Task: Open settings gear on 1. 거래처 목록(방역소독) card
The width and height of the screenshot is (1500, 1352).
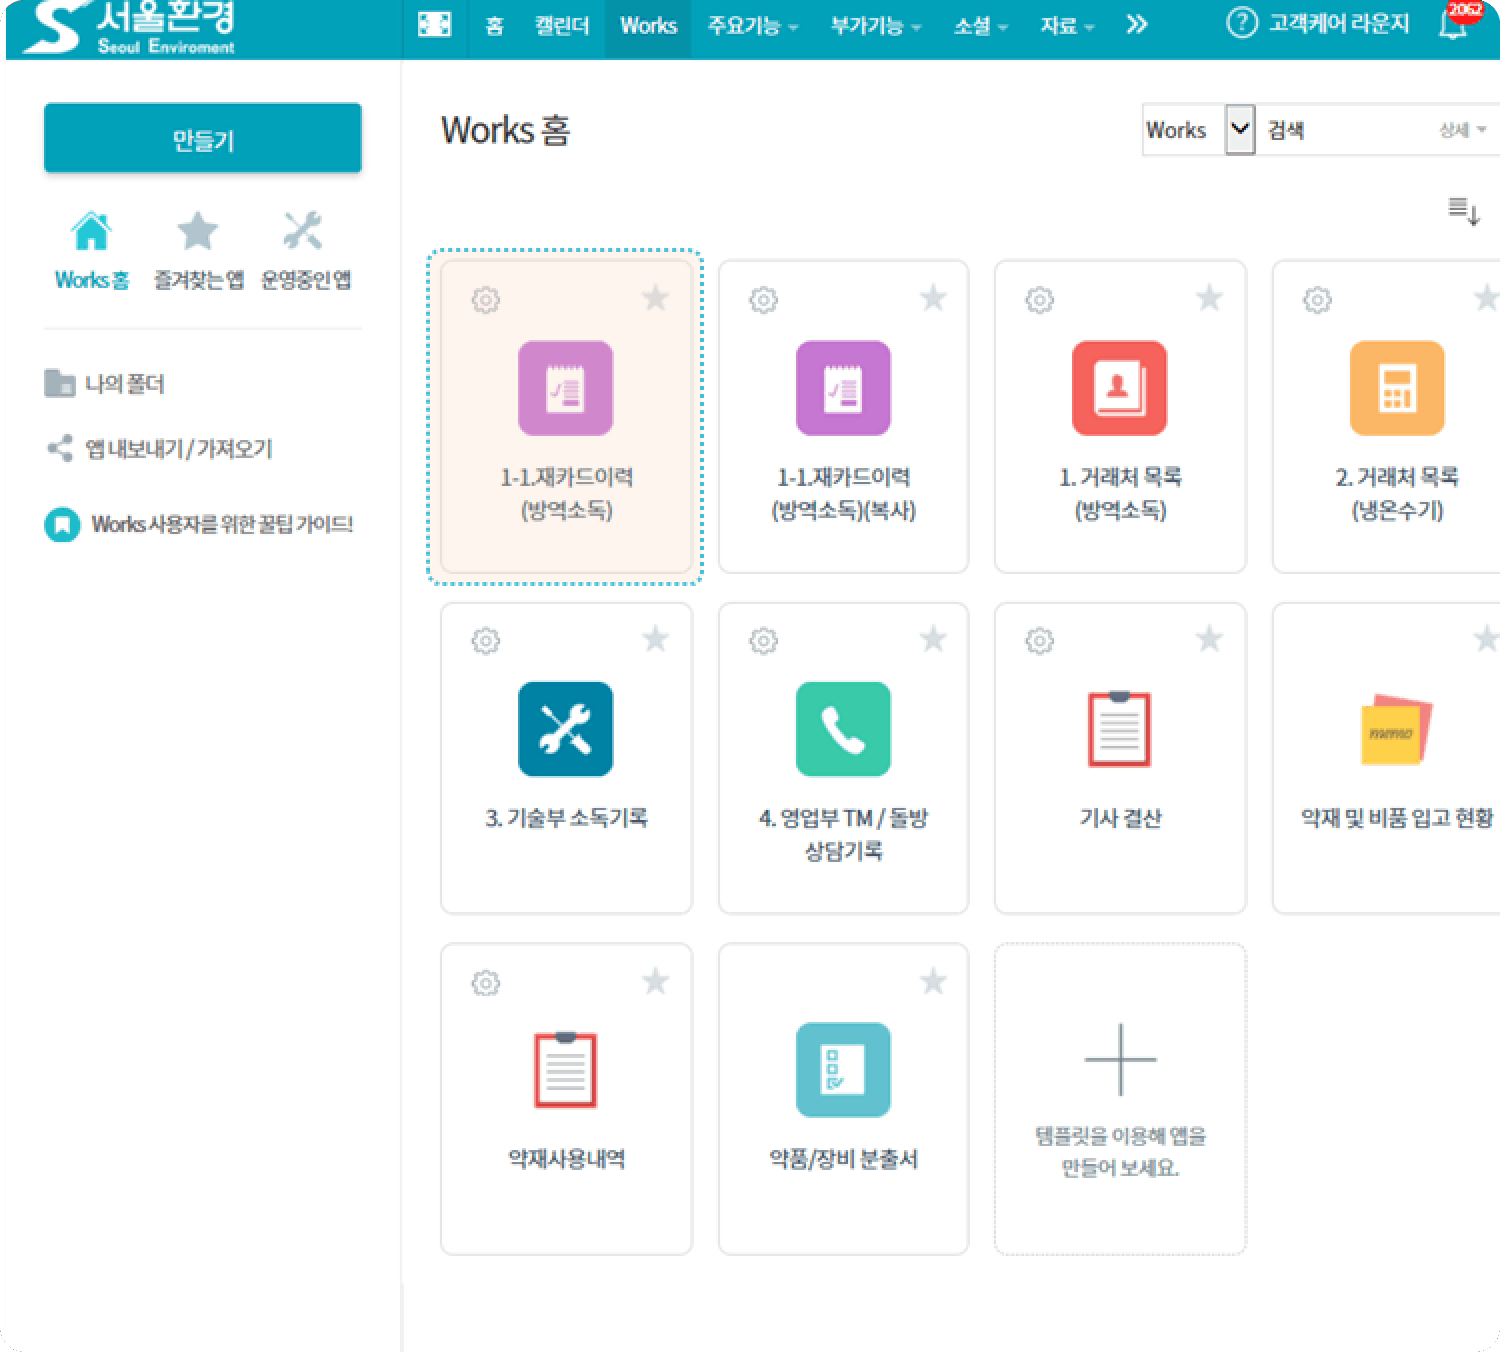Action: (1040, 299)
